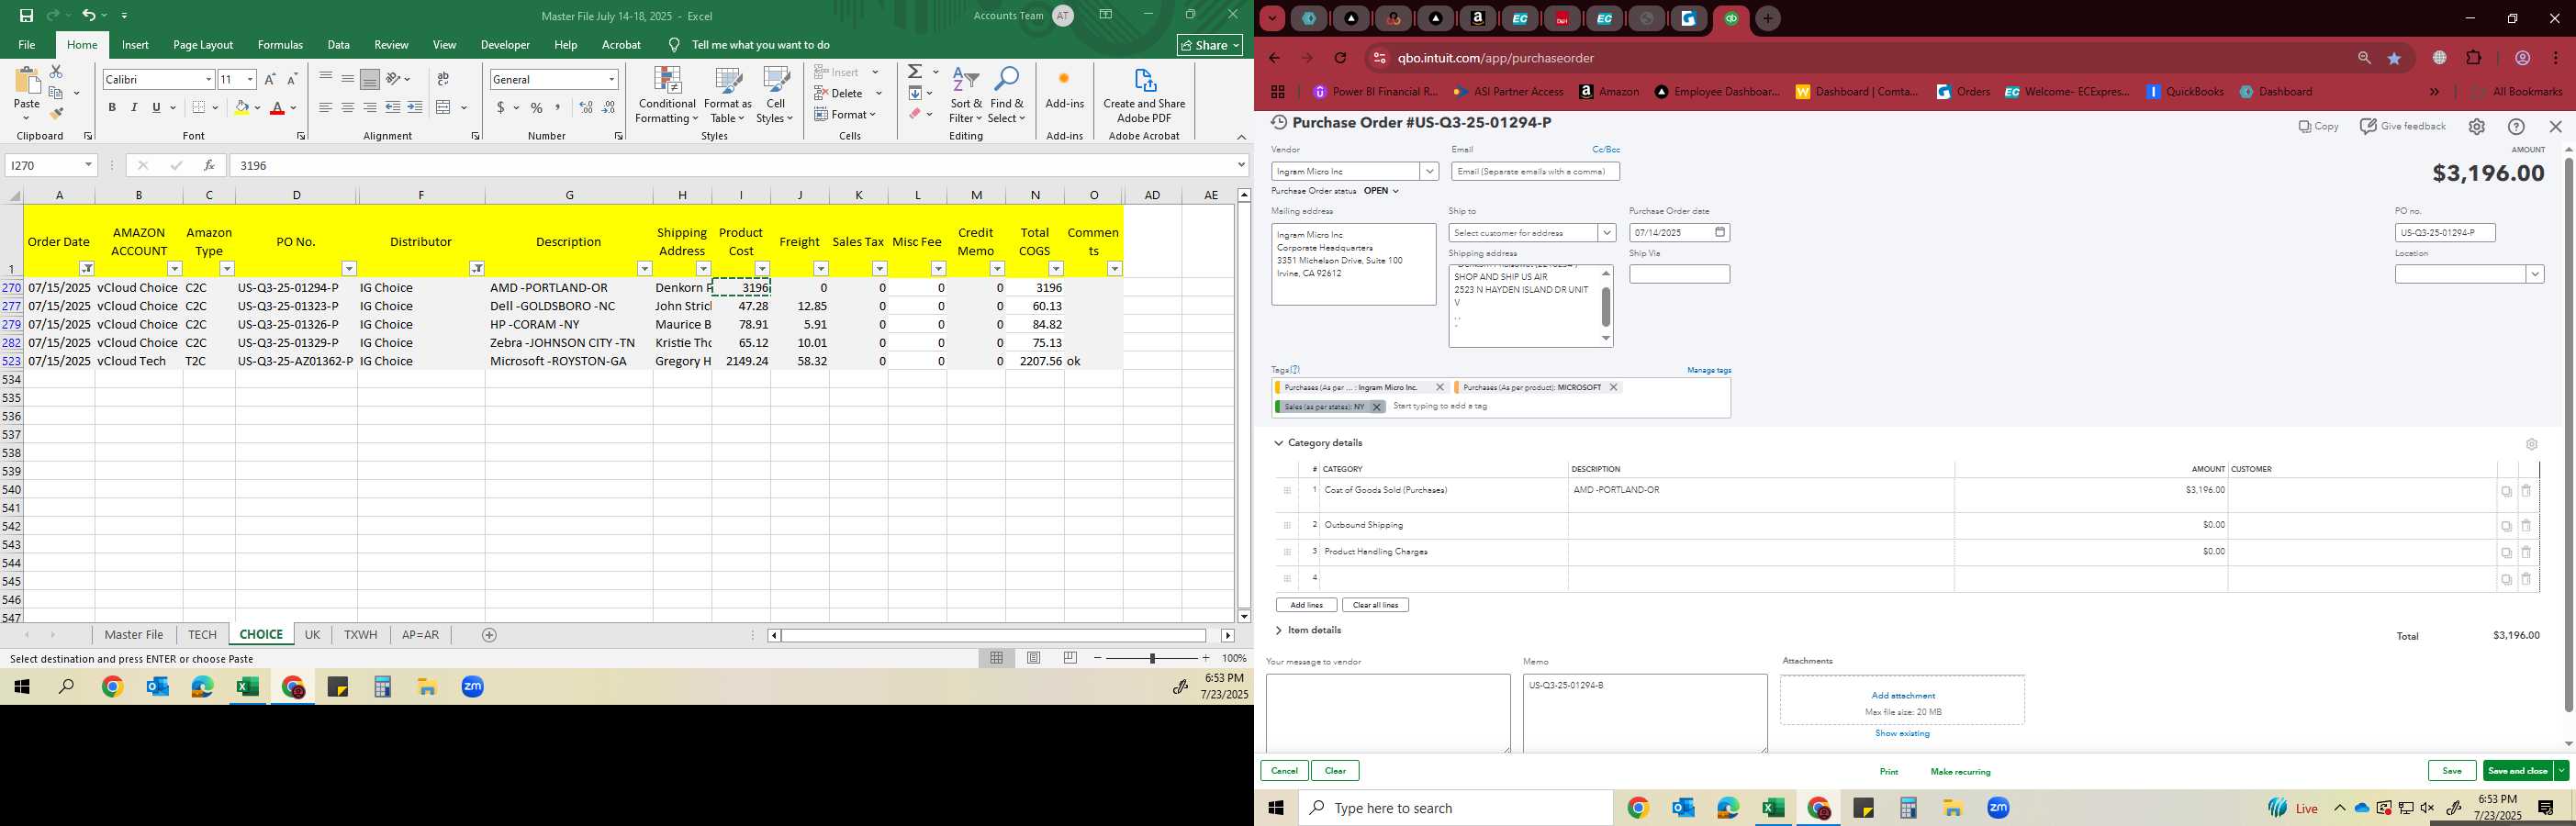Open the File menu in Excel

(27, 45)
